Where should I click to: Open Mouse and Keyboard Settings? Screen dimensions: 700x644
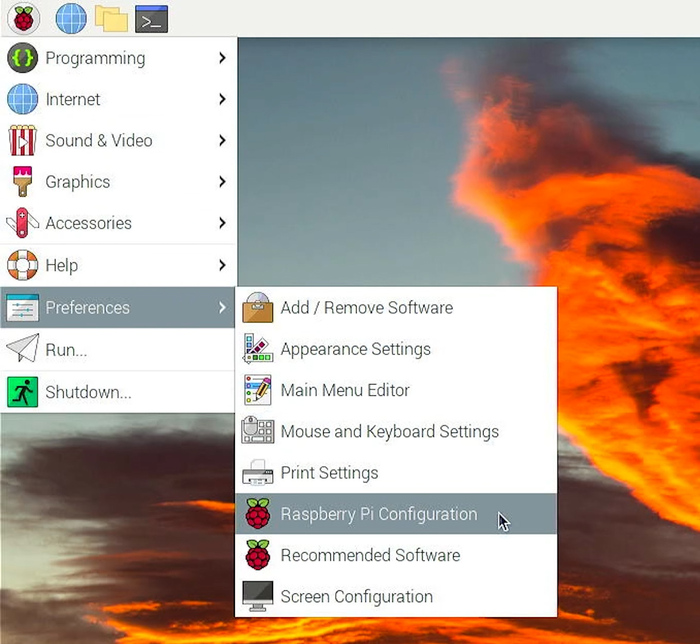[396, 431]
